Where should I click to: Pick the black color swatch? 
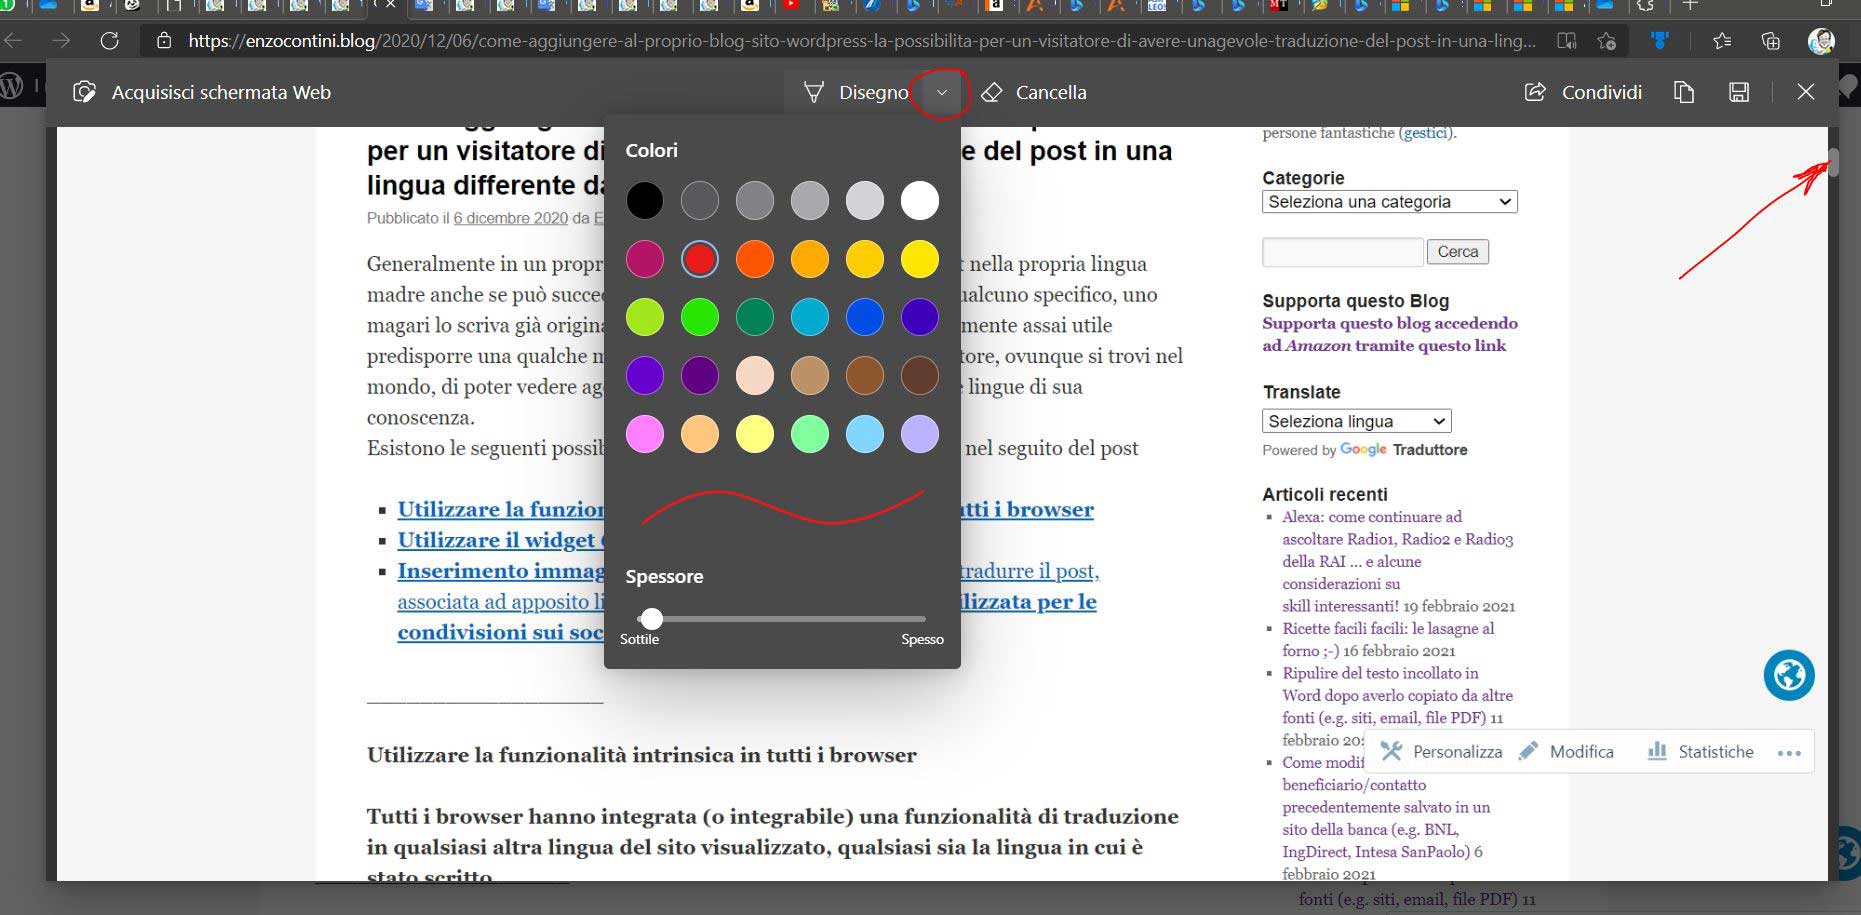pyautogui.click(x=645, y=201)
